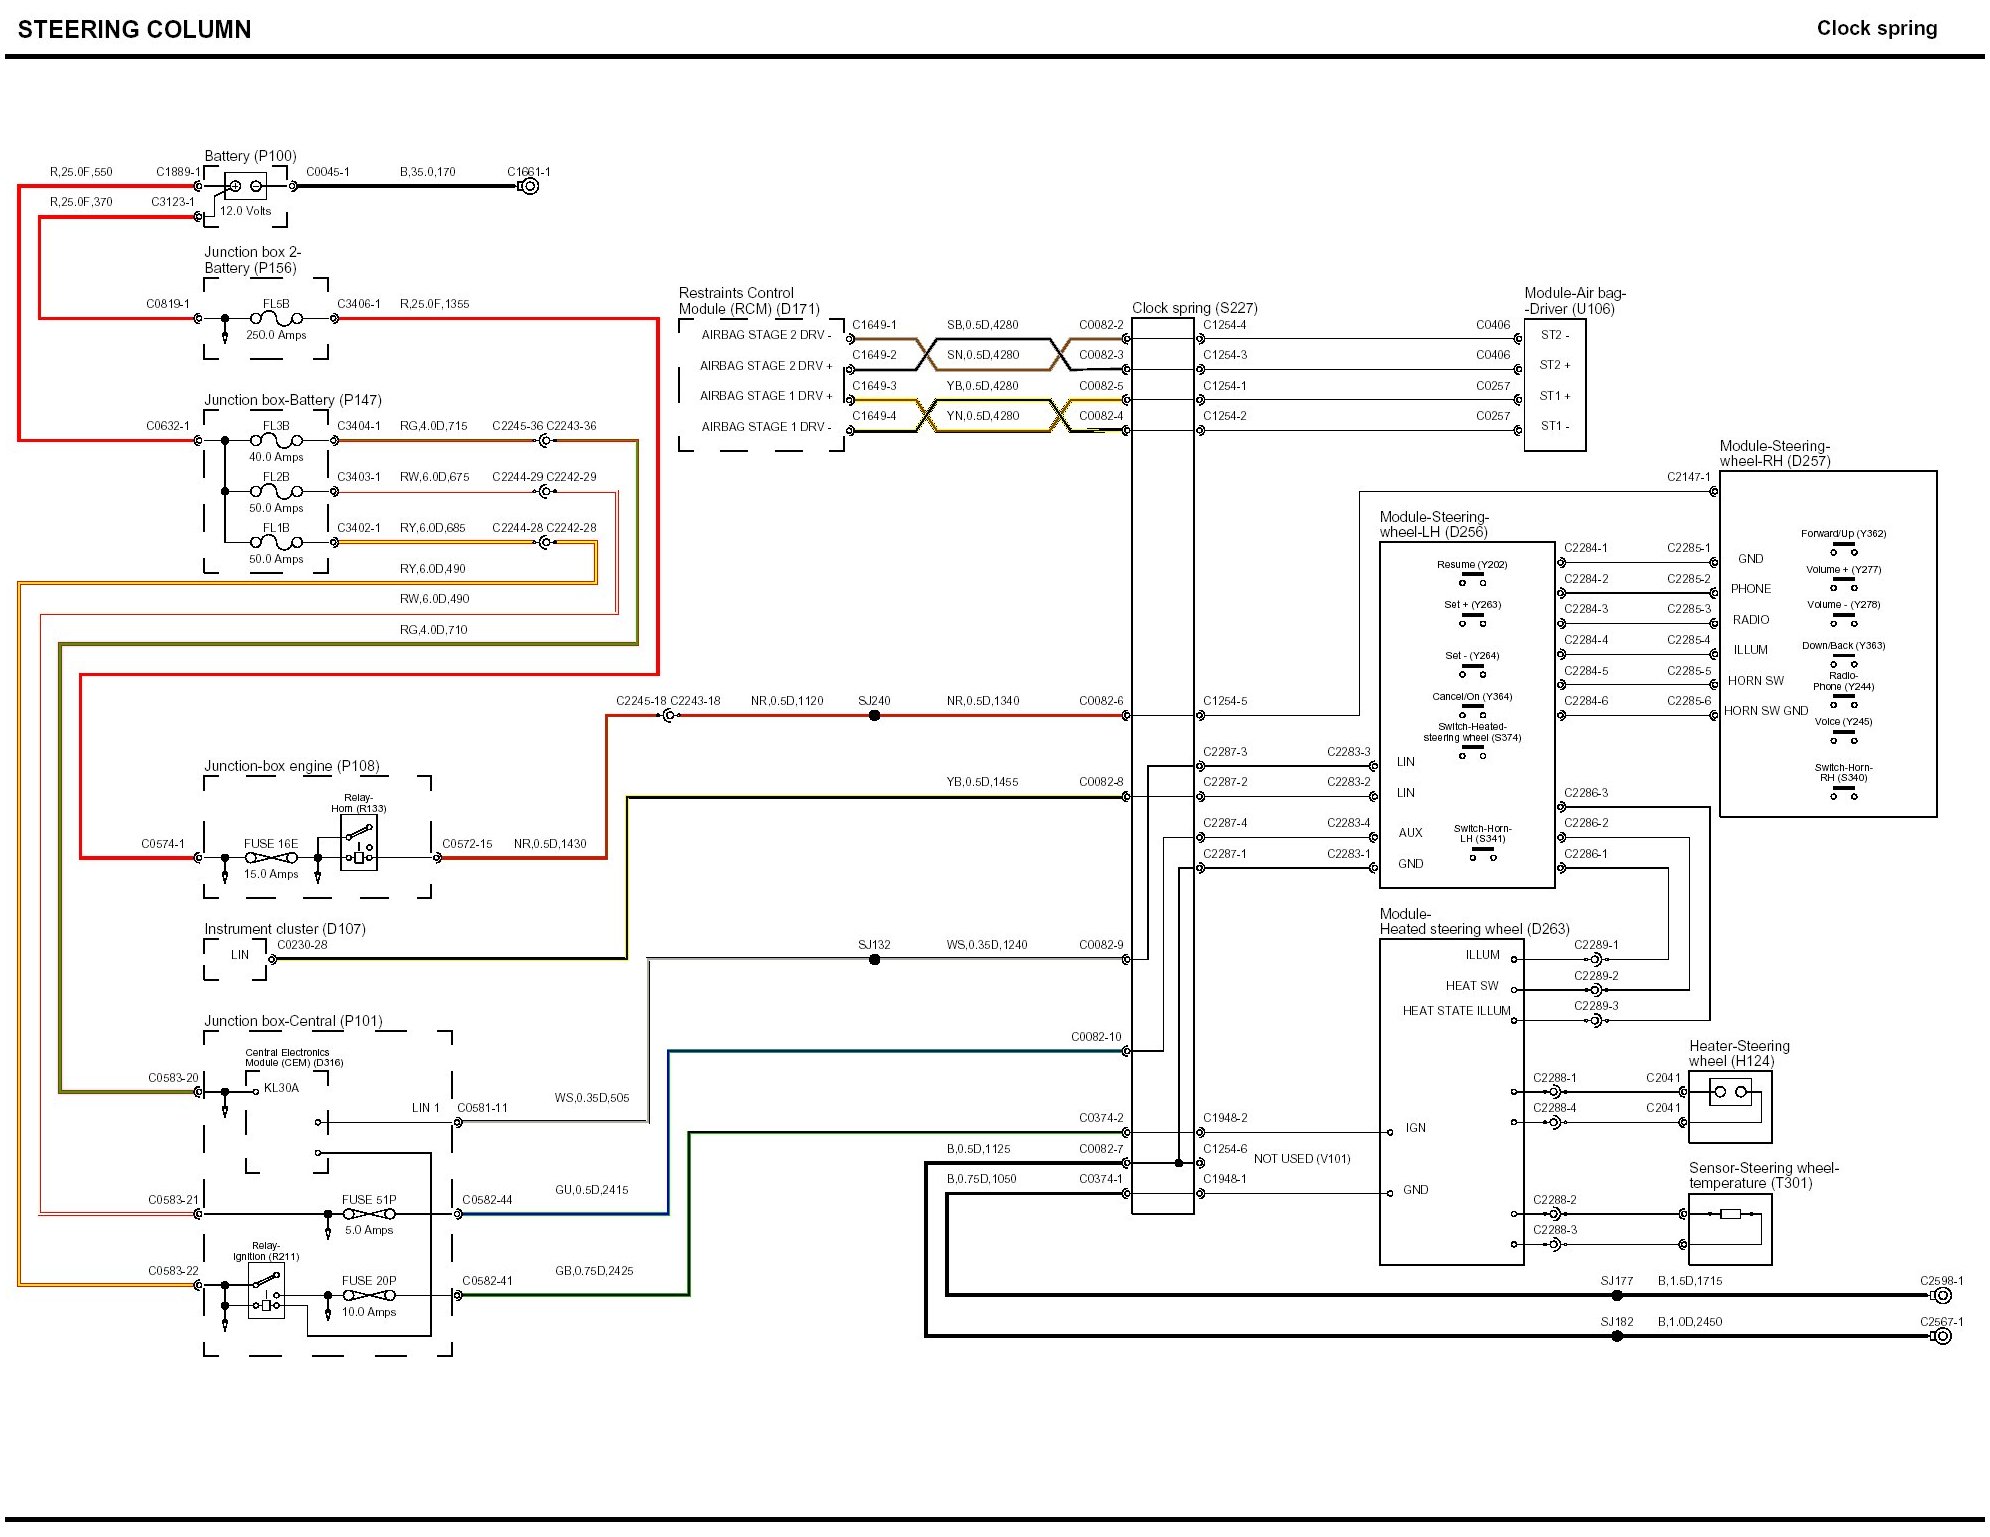Click the FUSE 16E 15 Amps symbol
Viewport: 1990px width, 1537px height.
(271, 858)
